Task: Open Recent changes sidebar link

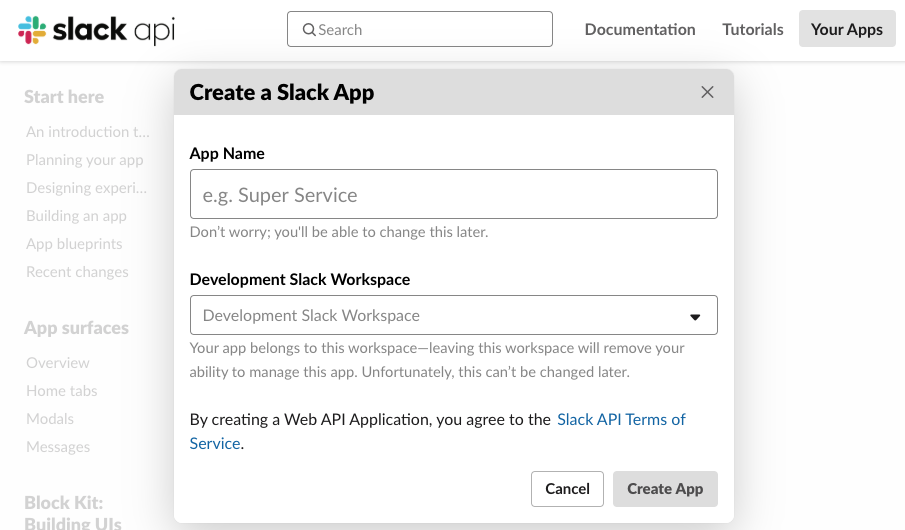Action: 77,272
